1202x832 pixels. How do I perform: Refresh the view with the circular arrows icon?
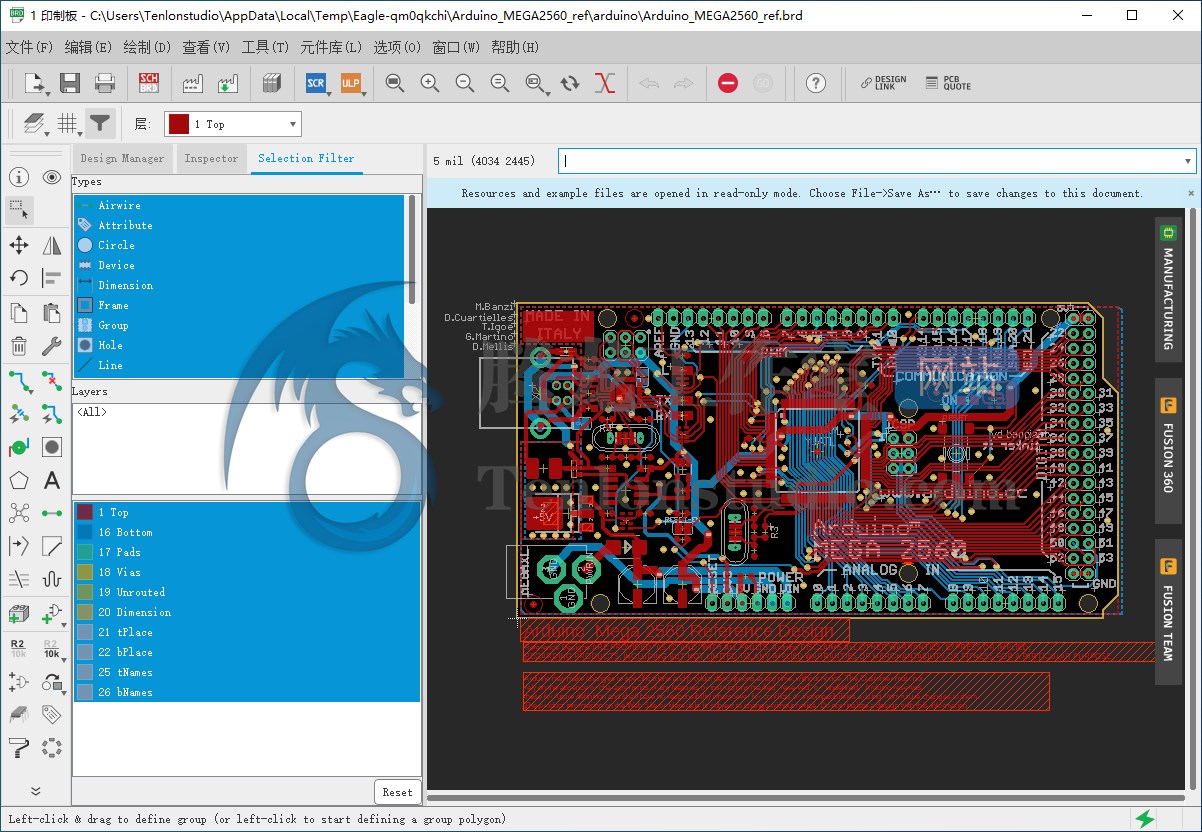pos(570,84)
